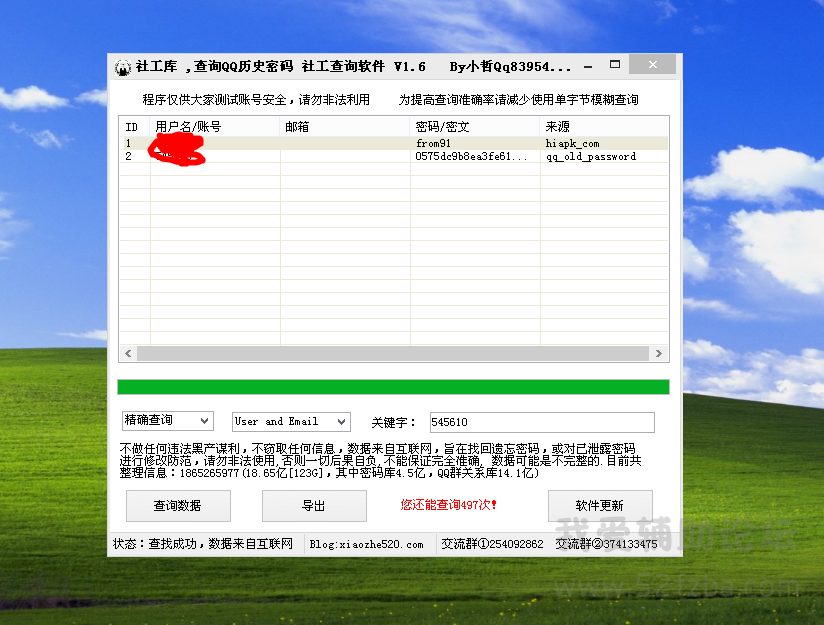Sort by the 密码/密文 column header

pos(475,127)
